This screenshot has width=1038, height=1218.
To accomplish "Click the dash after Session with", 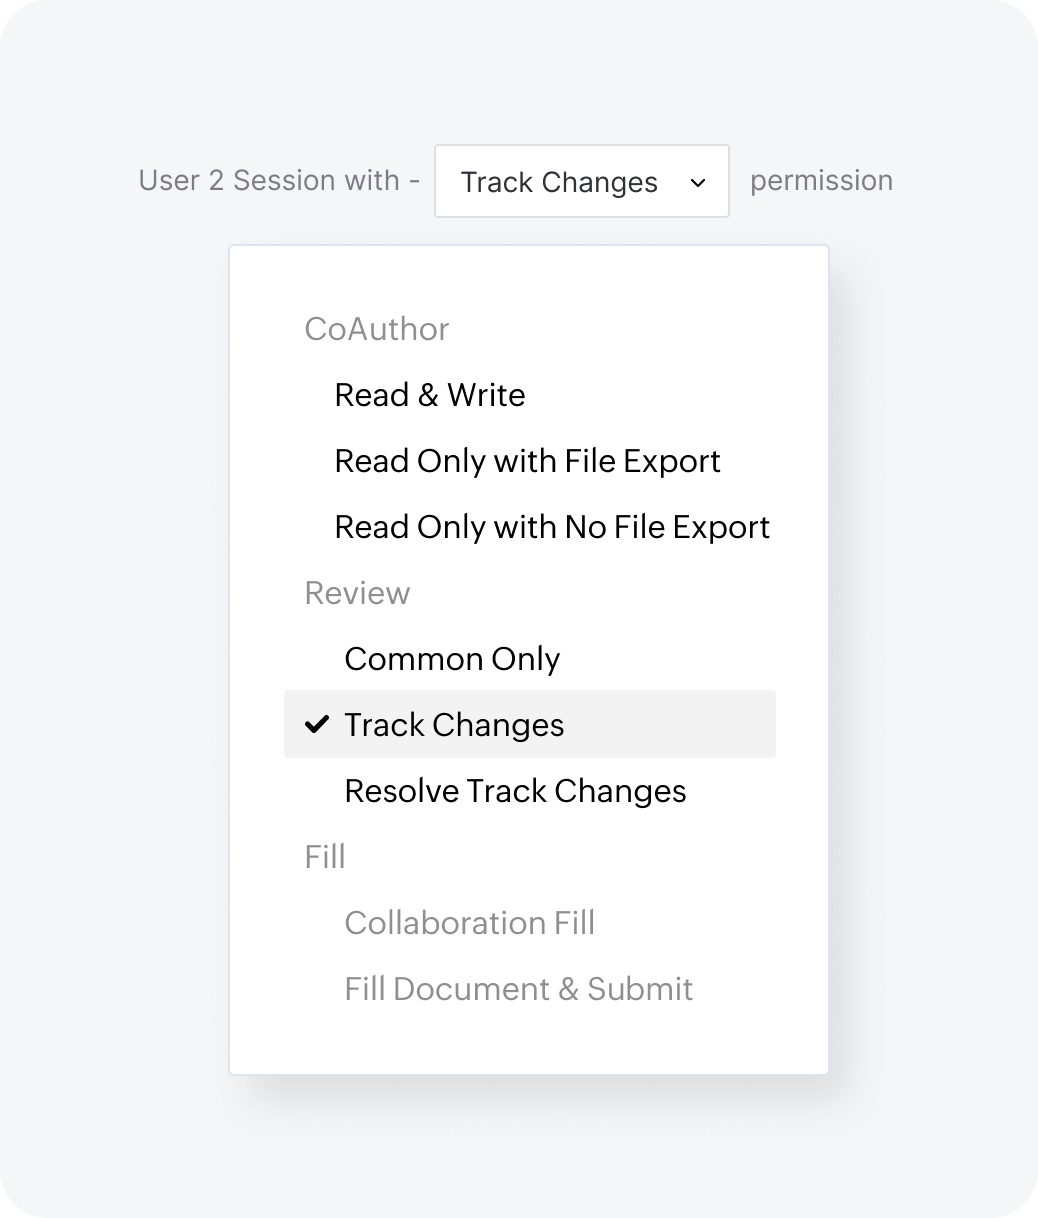I will tap(414, 181).
